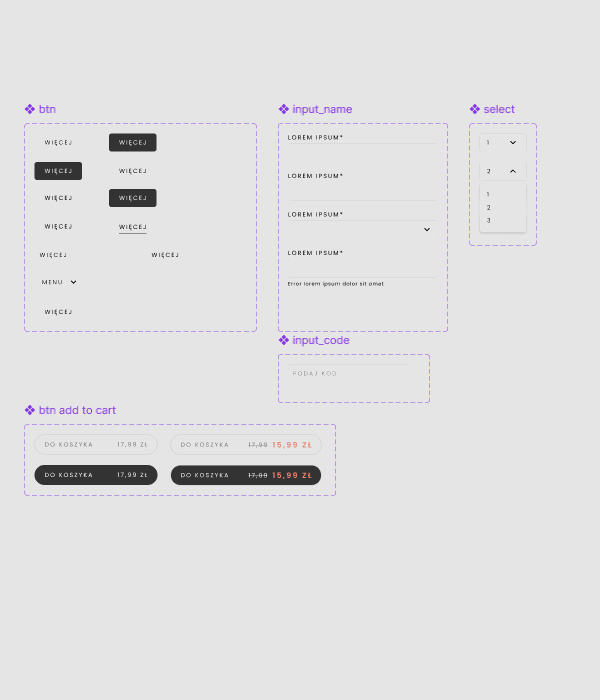Click the btn add to cart component icon
This screenshot has width=600, height=700.
29,410
